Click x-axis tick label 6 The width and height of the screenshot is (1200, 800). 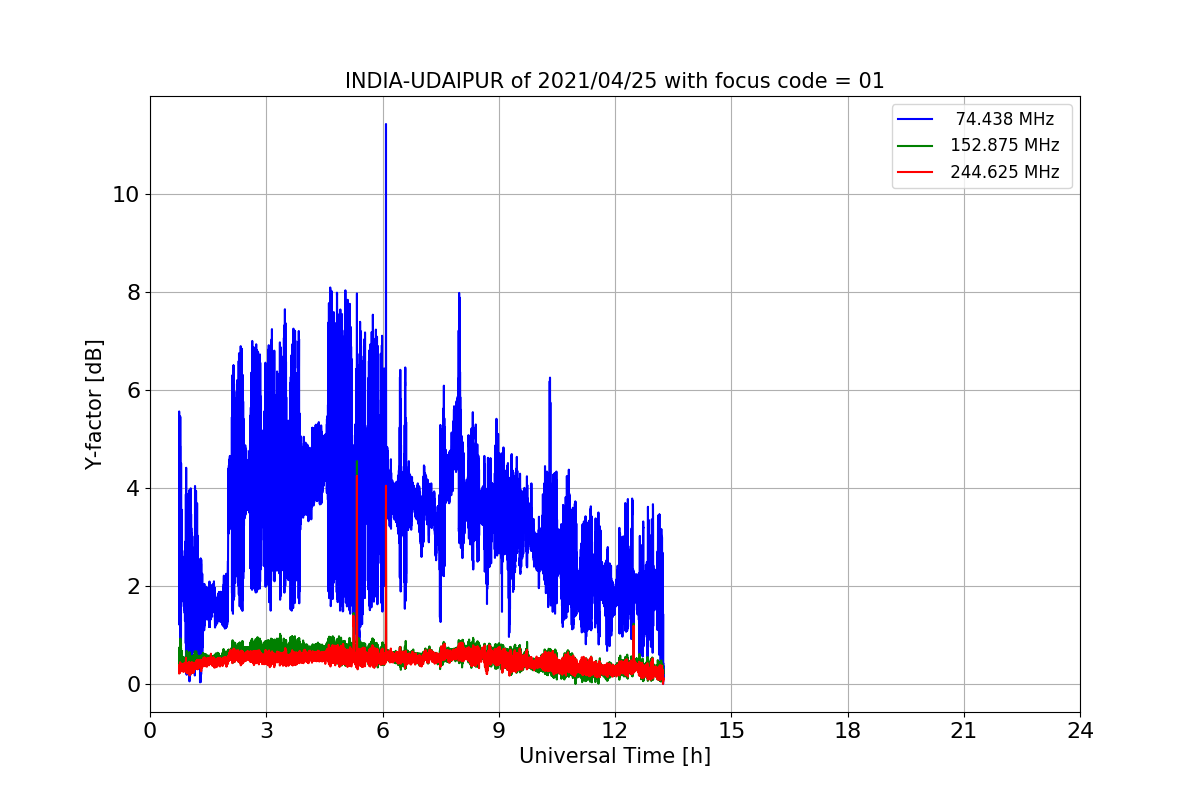(382, 731)
